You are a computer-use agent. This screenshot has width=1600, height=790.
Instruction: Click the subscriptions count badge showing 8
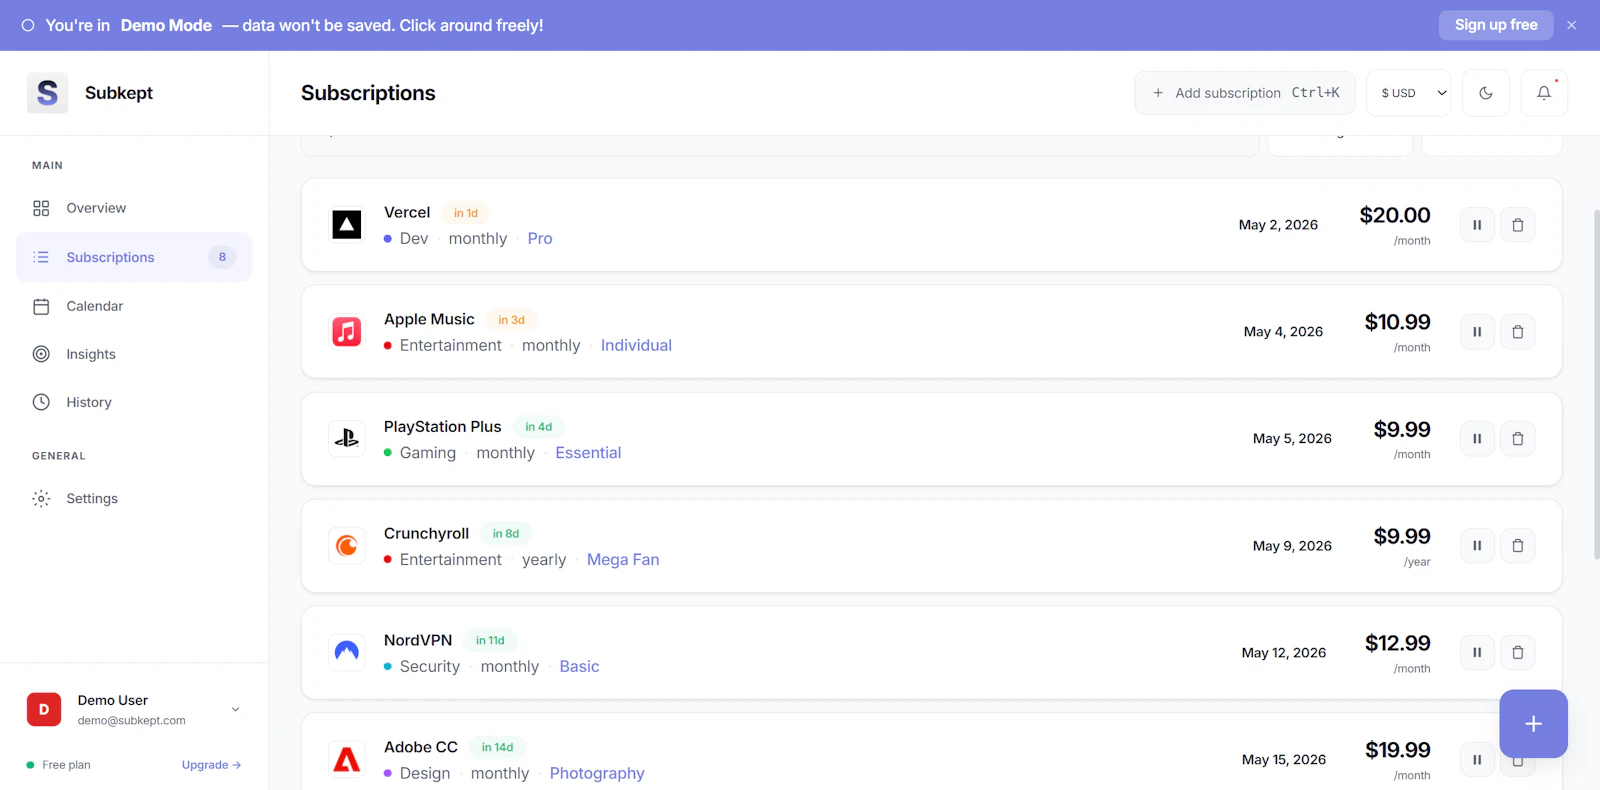tap(222, 257)
